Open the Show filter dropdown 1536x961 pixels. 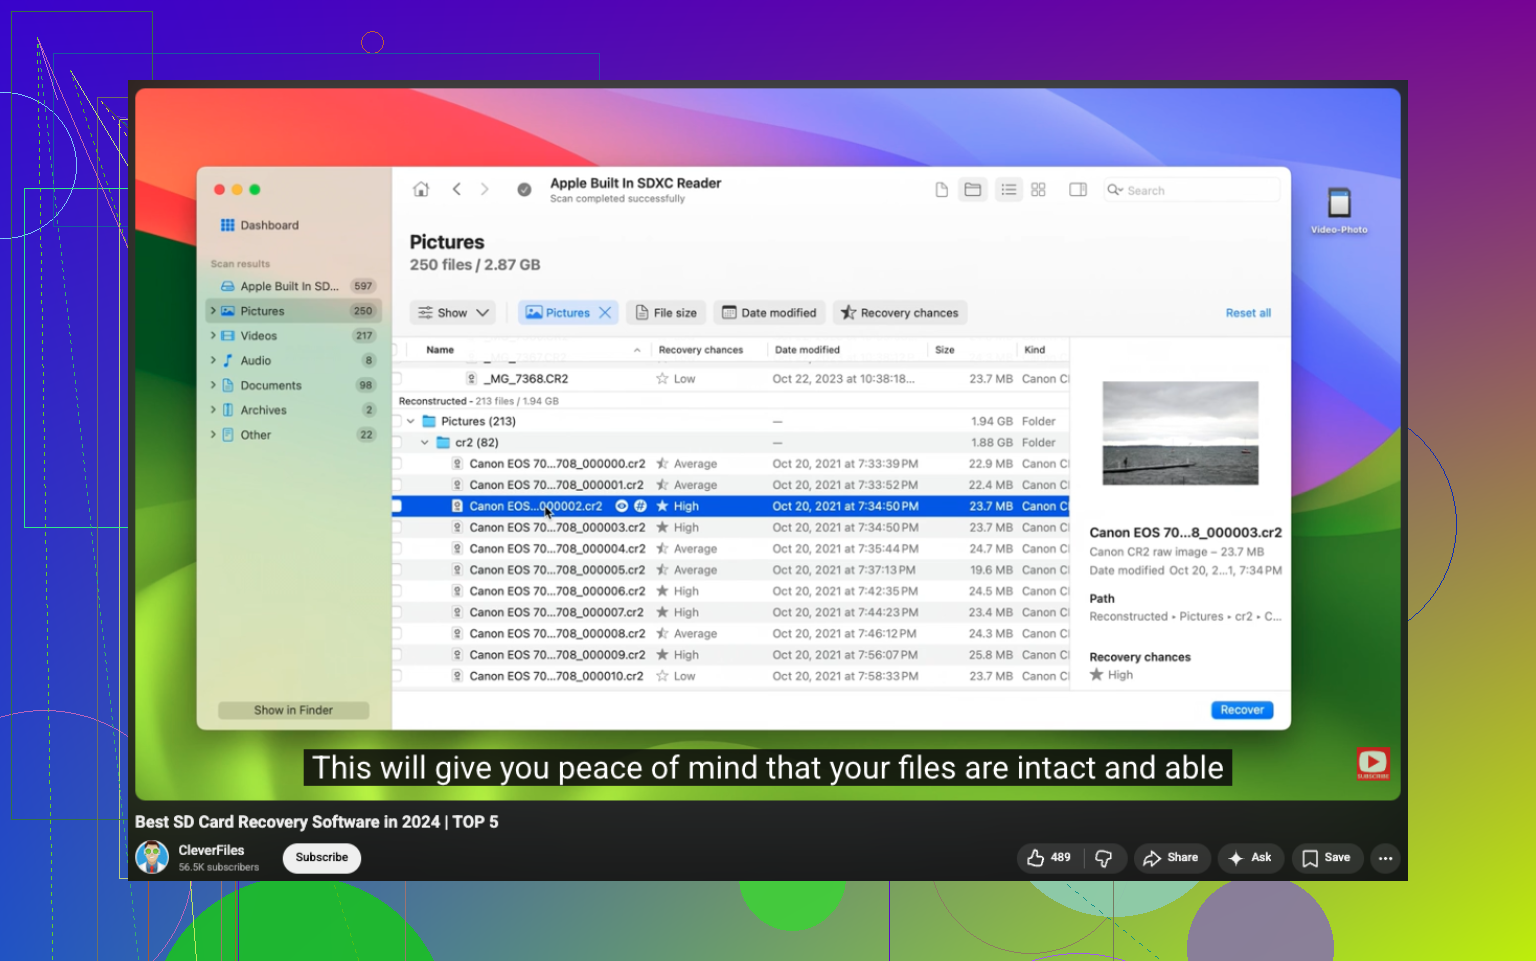(x=453, y=313)
